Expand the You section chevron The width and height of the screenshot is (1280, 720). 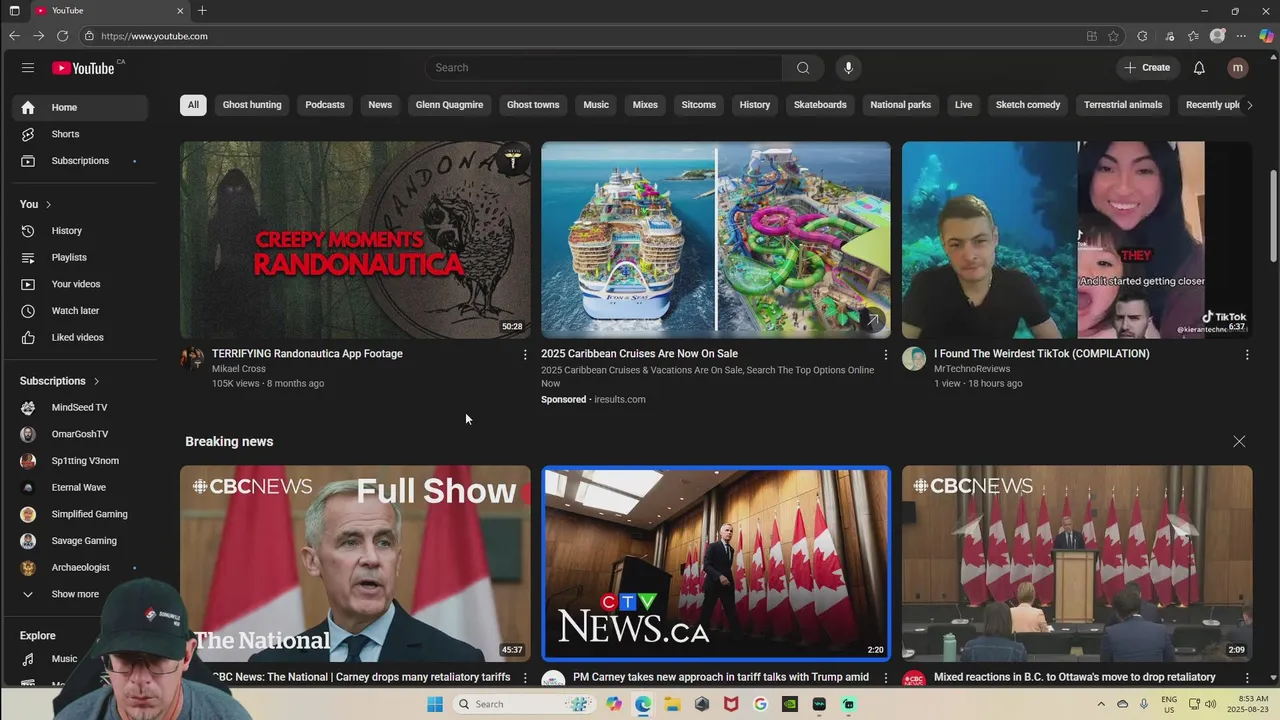(x=48, y=205)
